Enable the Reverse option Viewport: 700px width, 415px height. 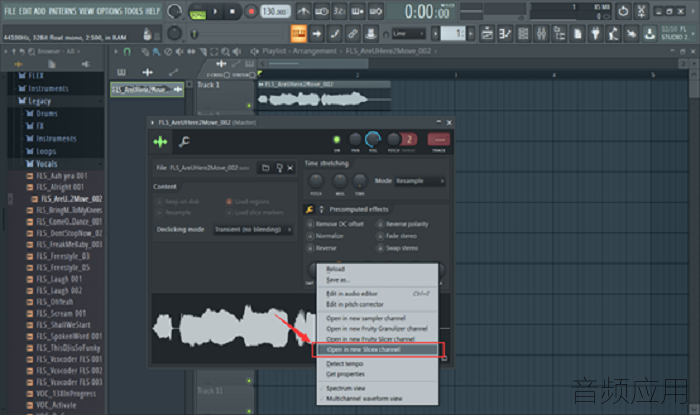click(x=321, y=248)
